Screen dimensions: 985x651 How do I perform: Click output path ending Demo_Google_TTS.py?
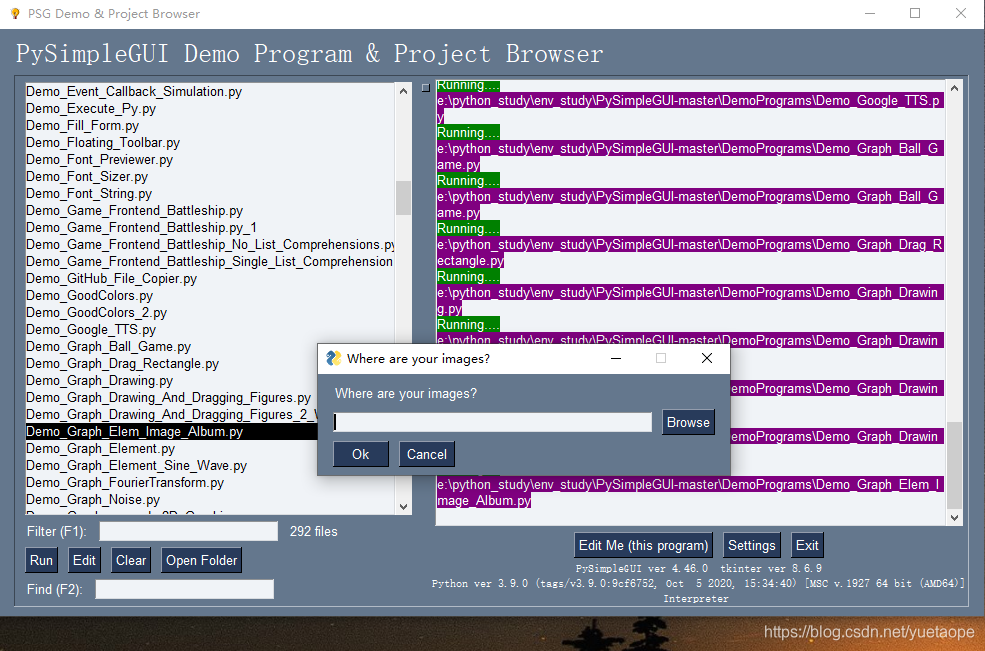[690, 108]
